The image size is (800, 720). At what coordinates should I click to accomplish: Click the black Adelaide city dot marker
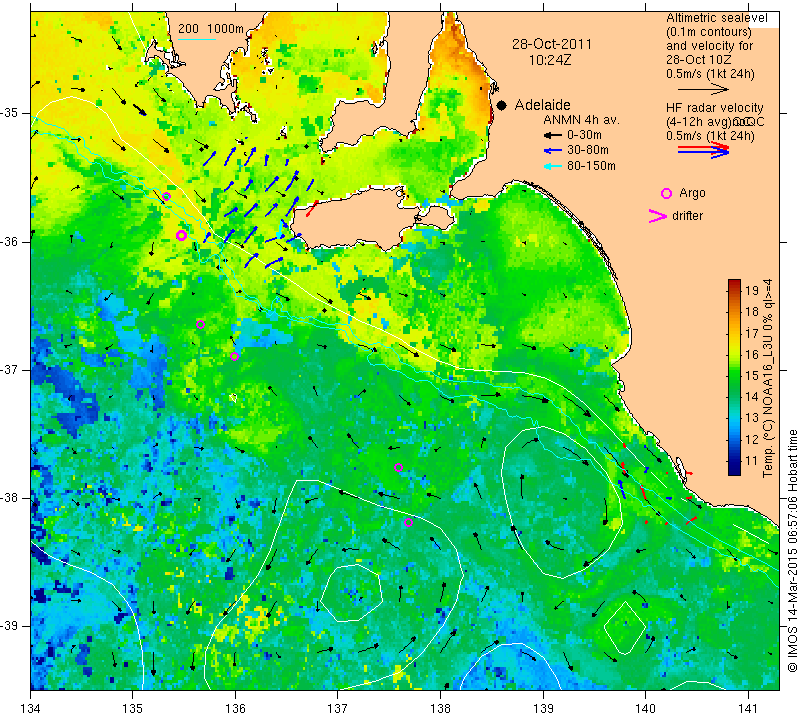tap(502, 105)
